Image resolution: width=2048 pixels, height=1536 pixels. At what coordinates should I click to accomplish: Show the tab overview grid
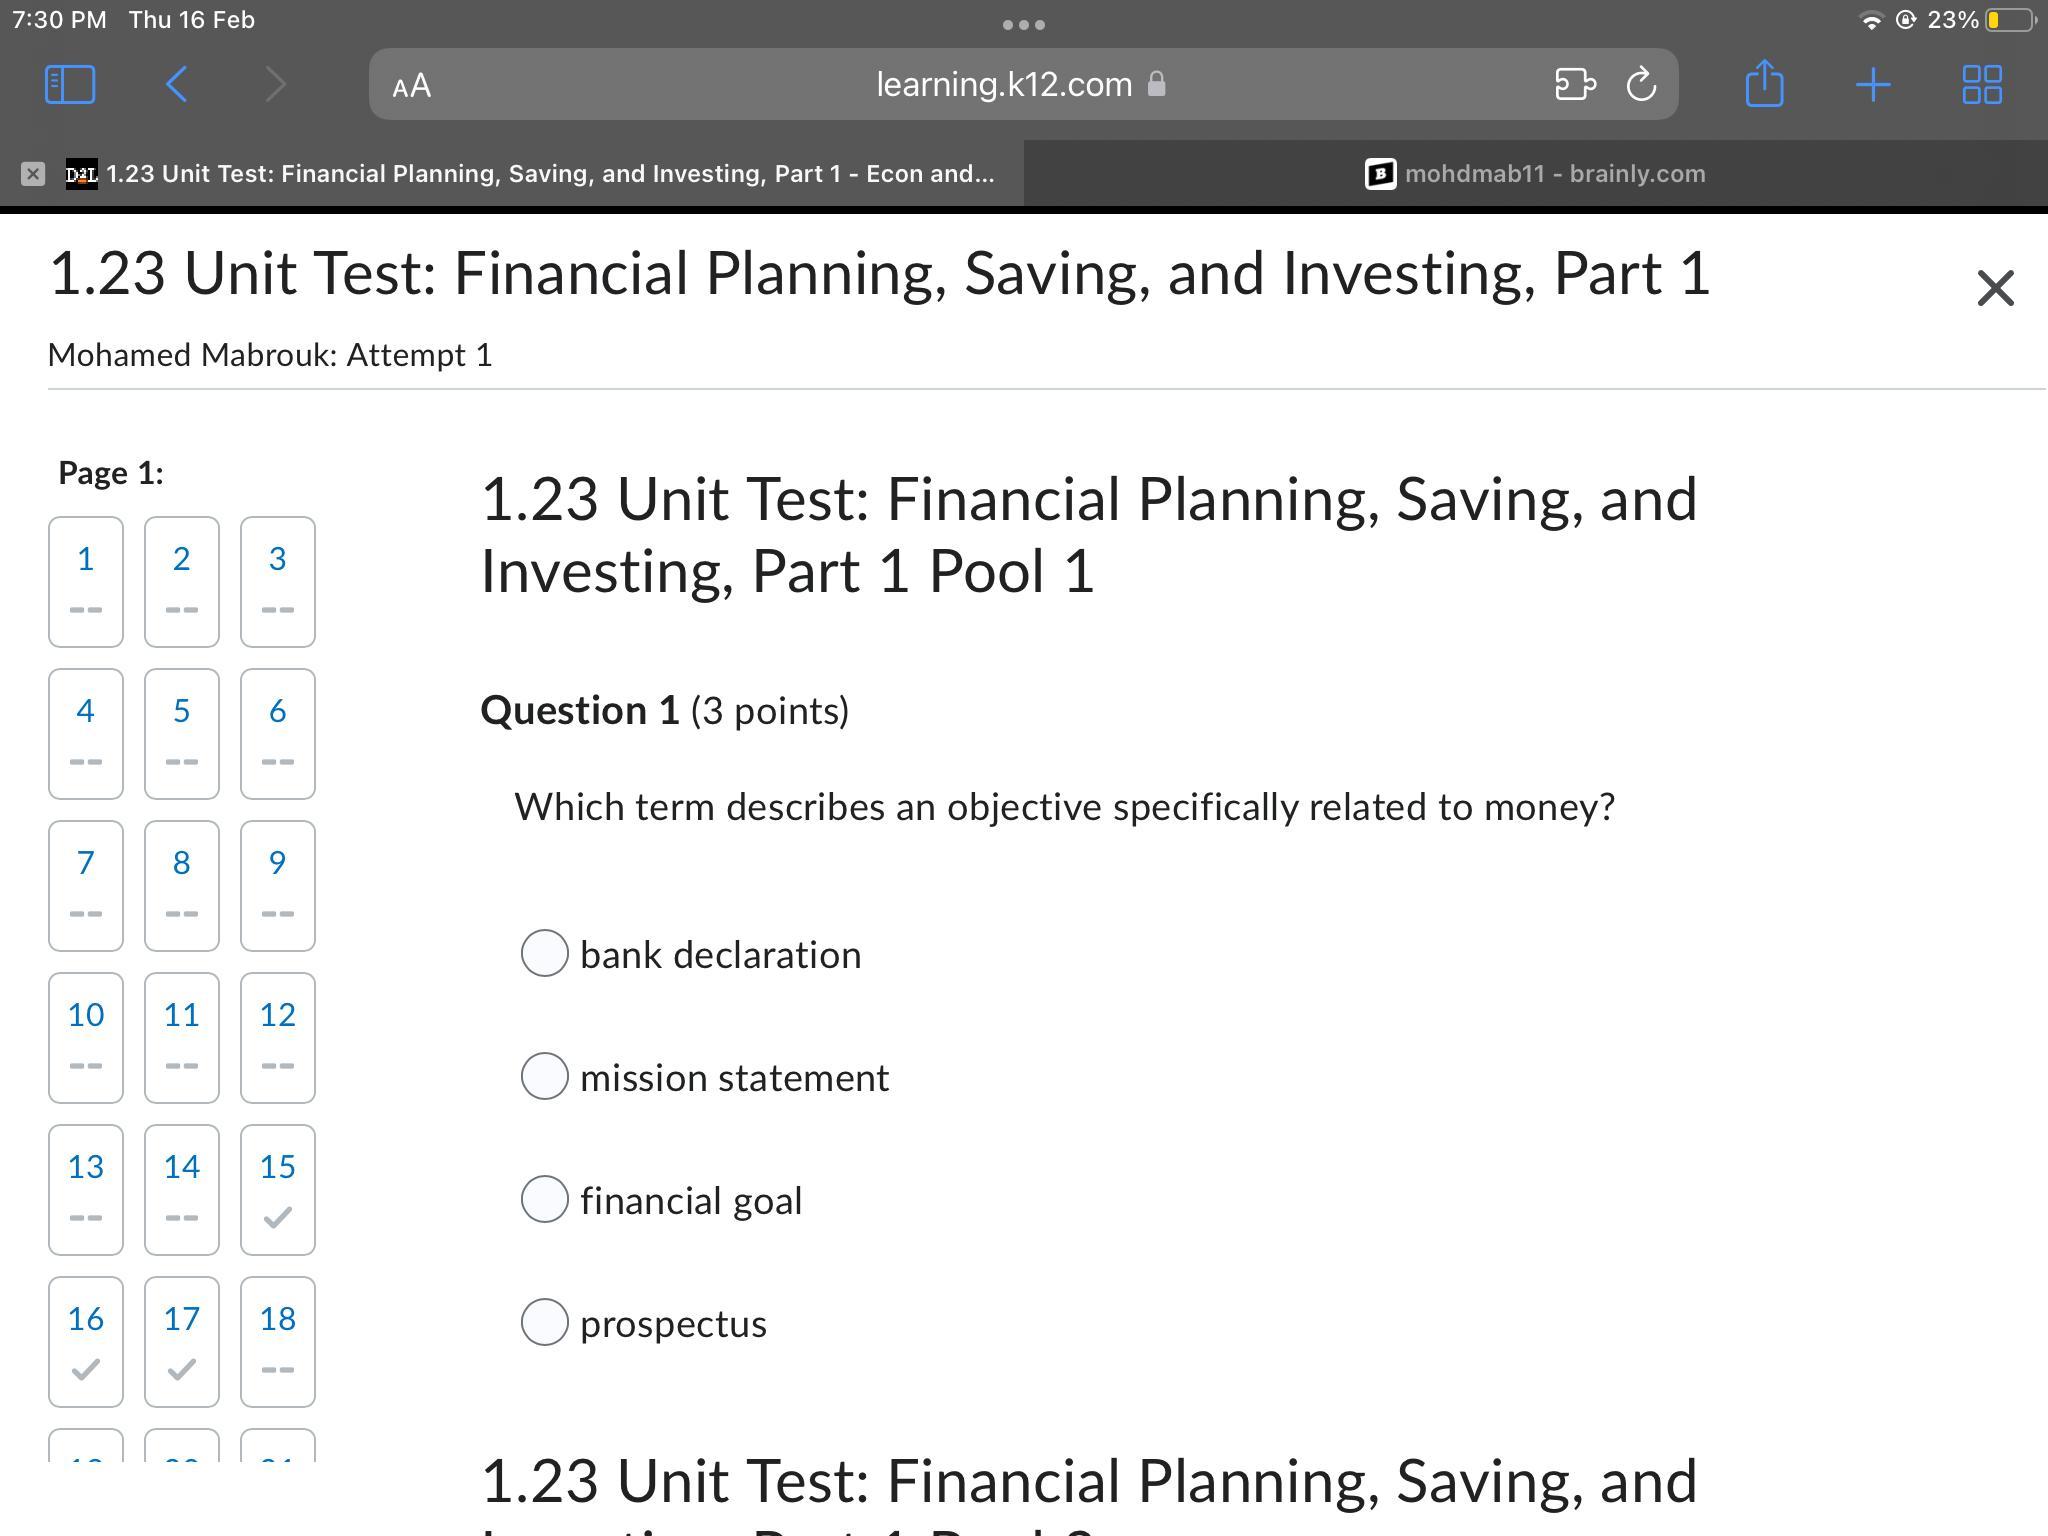click(1981, 85)
